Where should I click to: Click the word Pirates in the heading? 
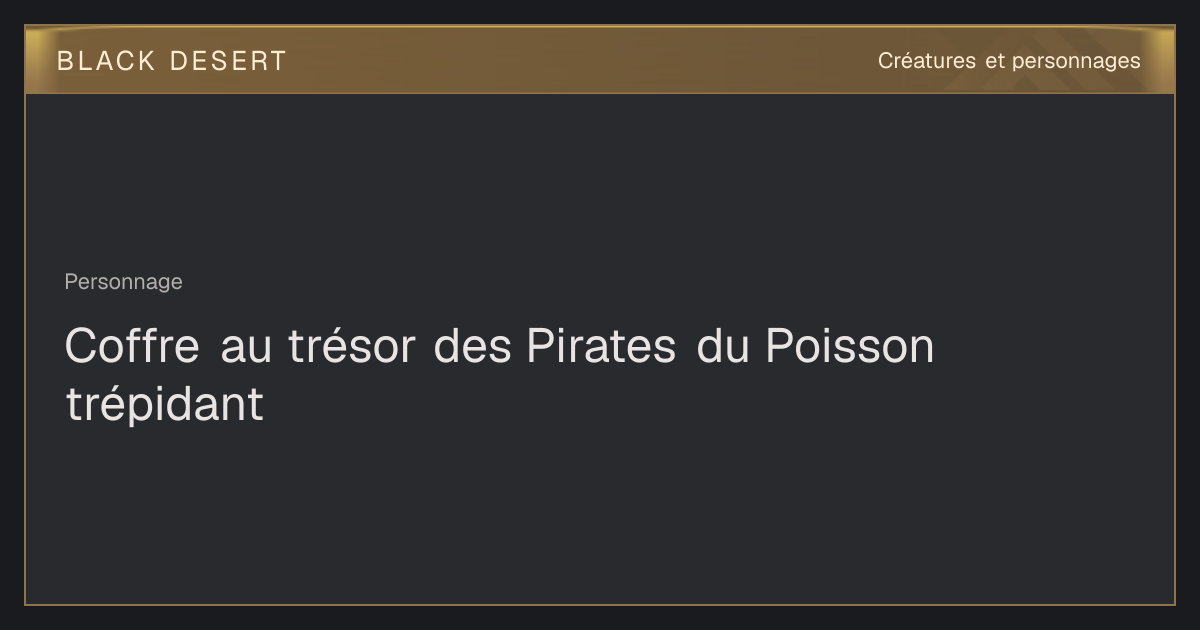click(x=601, y=346)
